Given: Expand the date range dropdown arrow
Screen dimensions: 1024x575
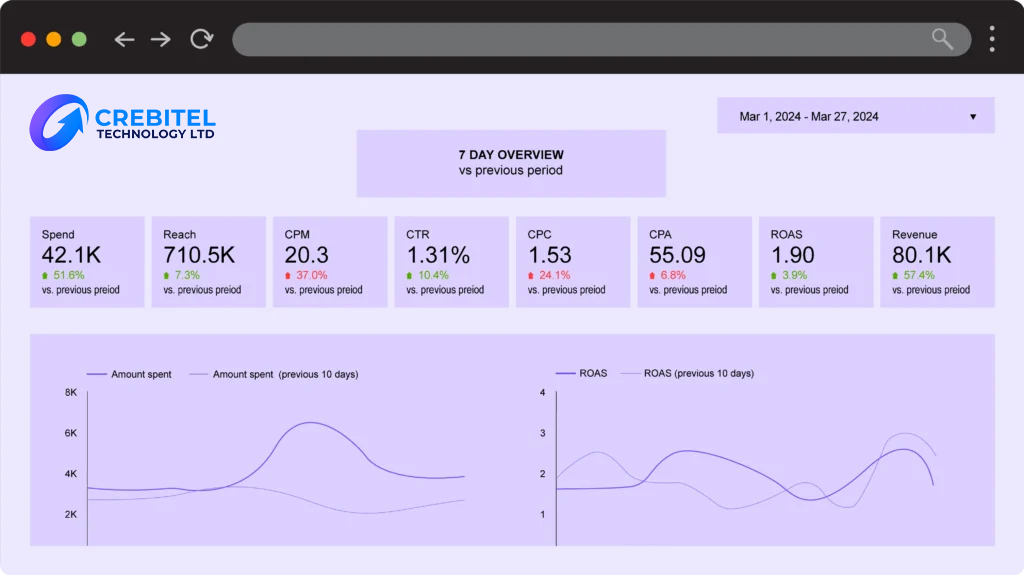Looking at the screenshot, I should pyautogui.click(x=972, y=117).
